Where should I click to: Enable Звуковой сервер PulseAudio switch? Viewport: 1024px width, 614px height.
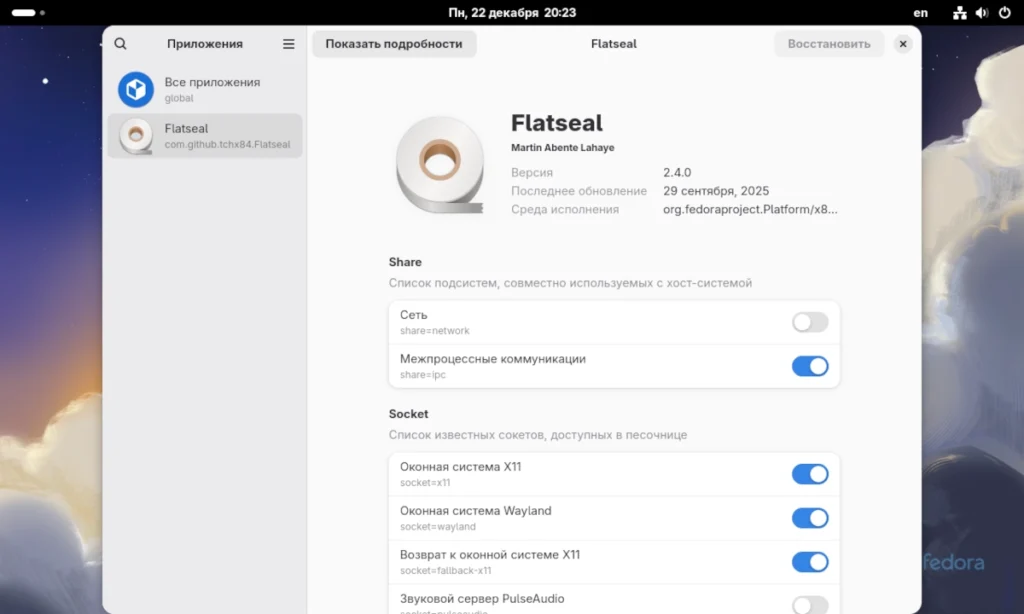coord(810,605)
